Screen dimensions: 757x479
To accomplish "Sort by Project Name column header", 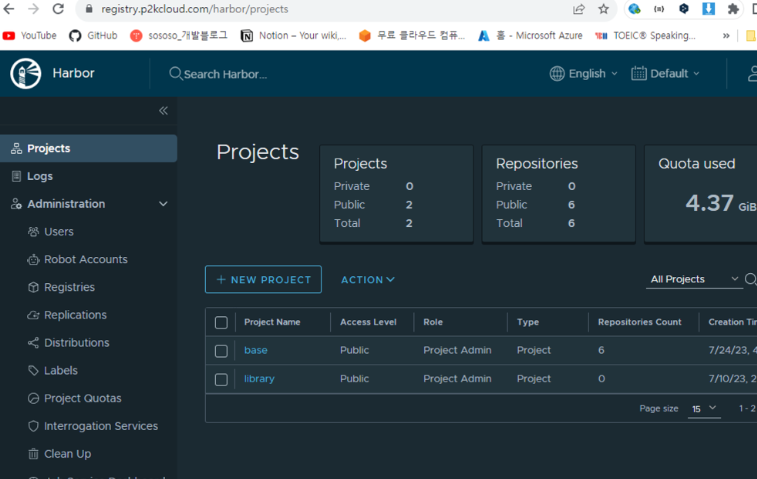I will [272, 322].
